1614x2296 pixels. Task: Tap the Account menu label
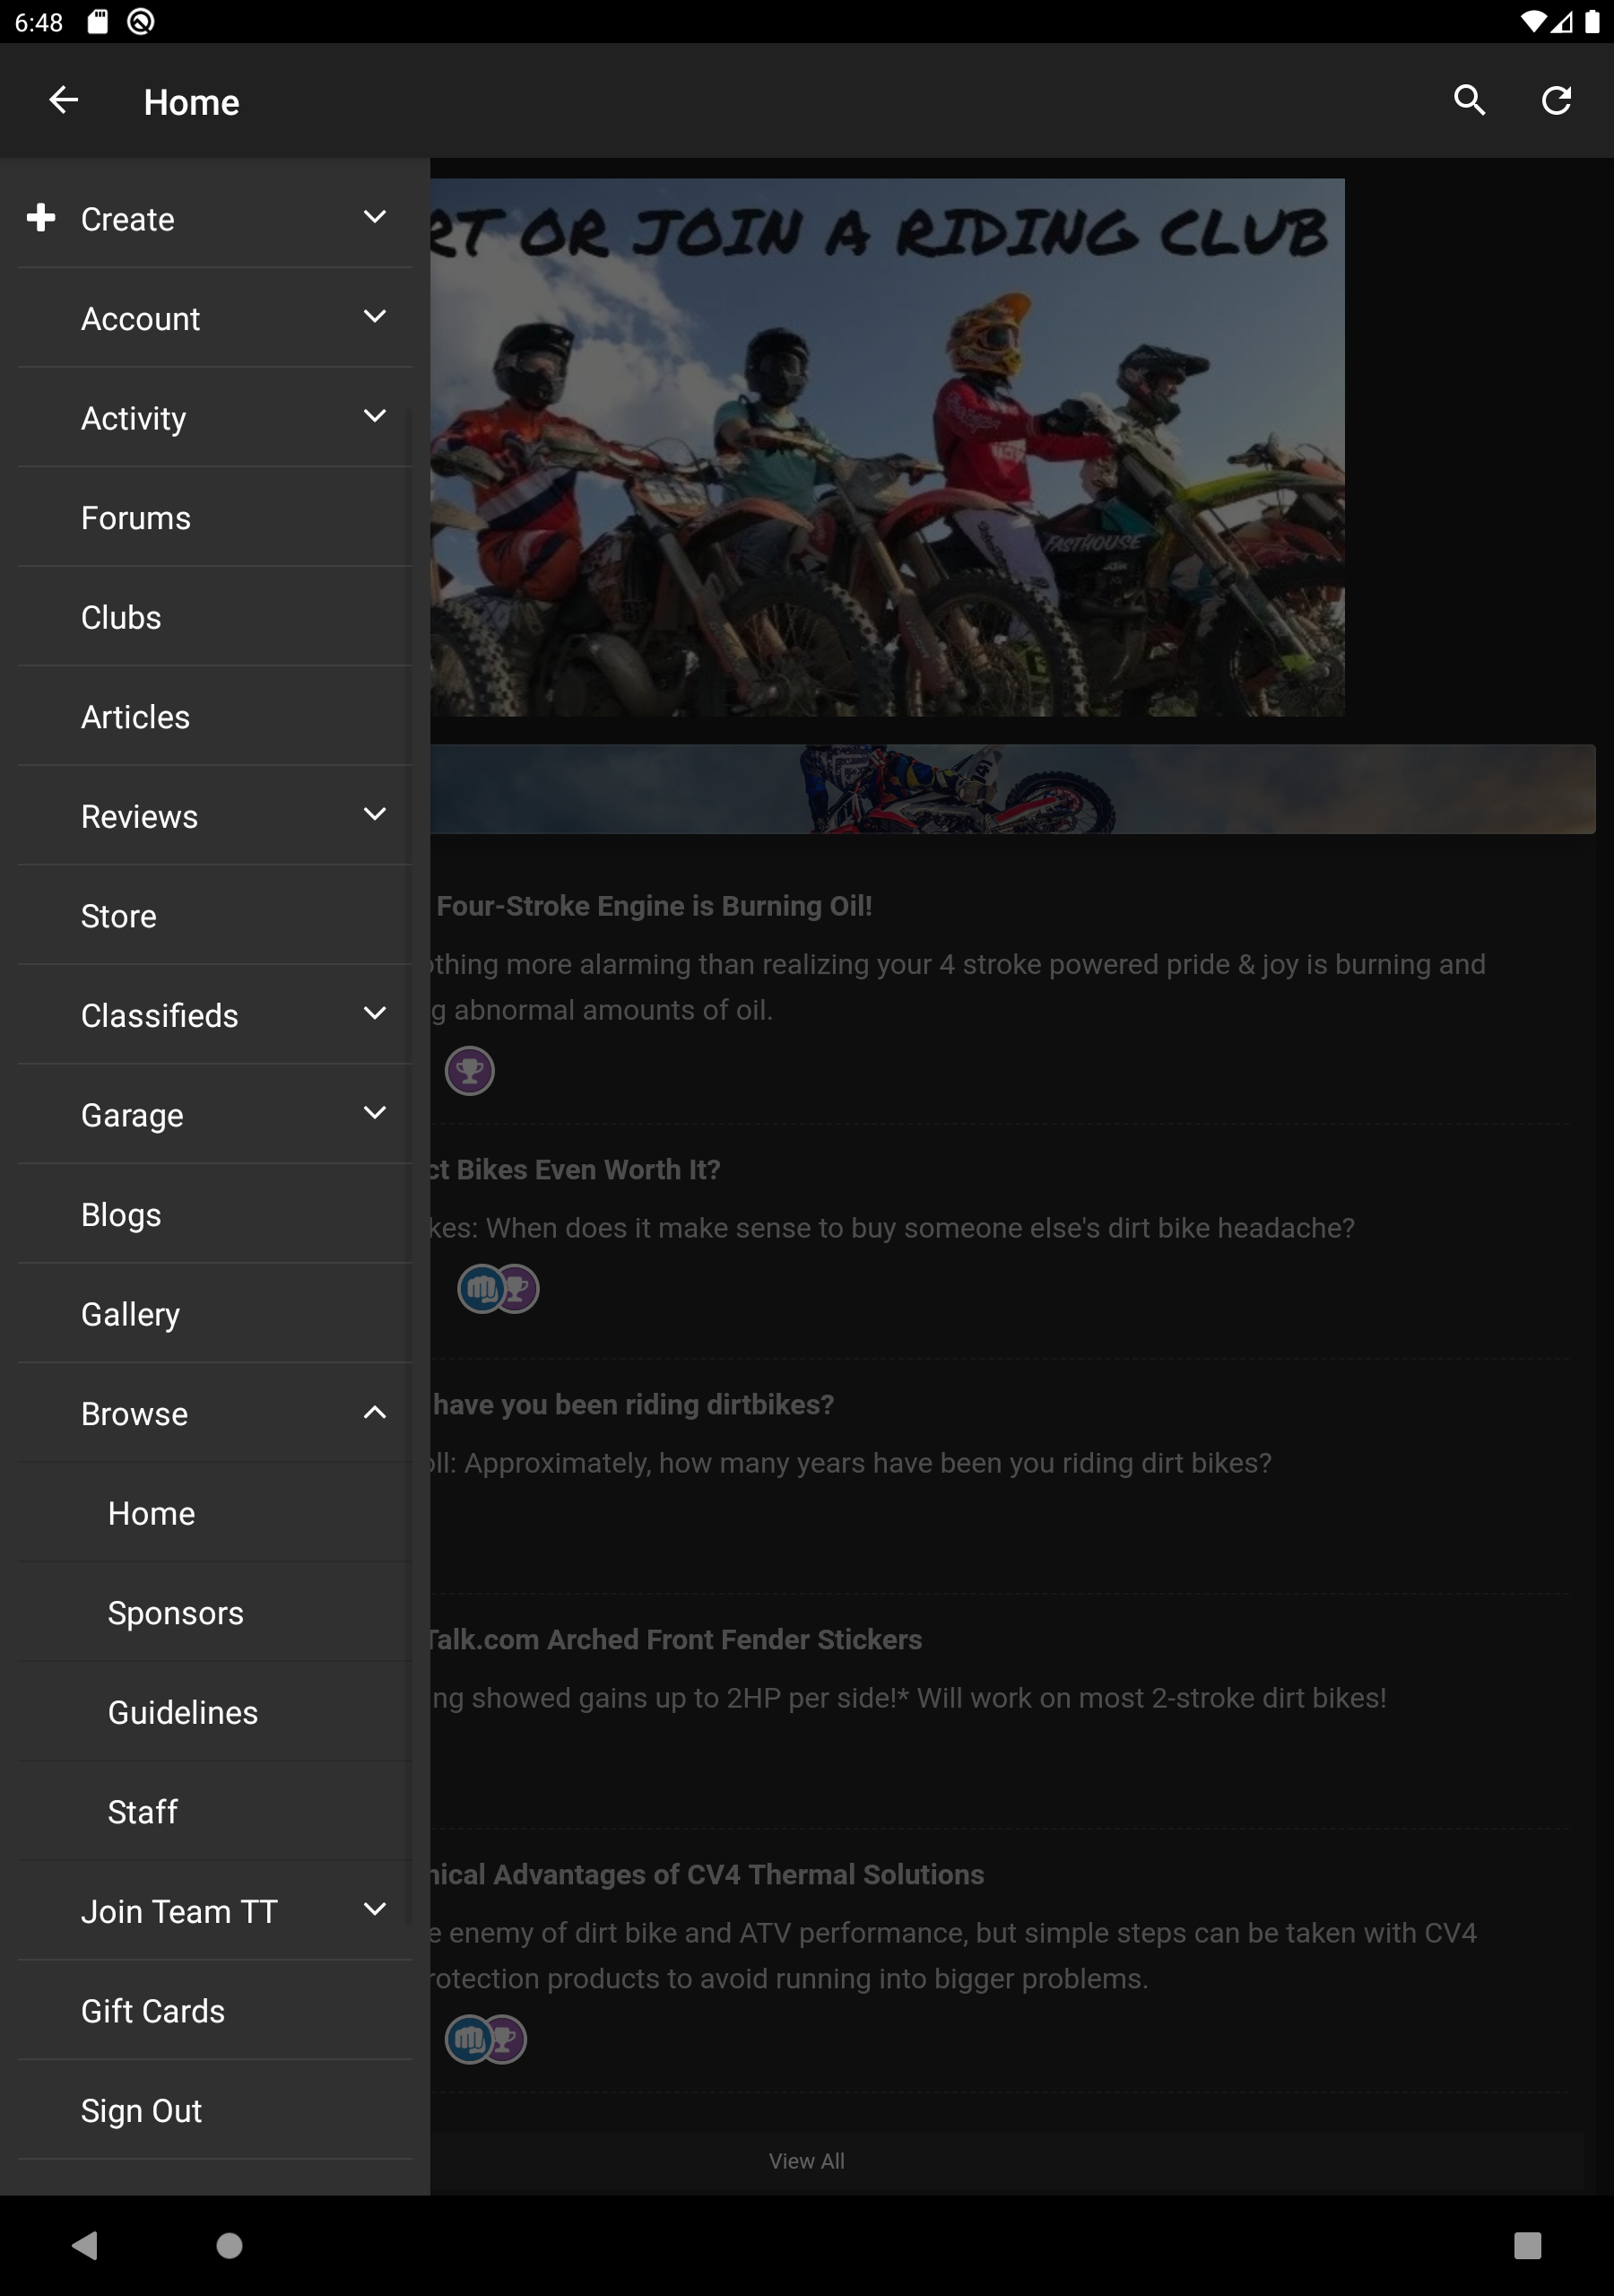141,318
